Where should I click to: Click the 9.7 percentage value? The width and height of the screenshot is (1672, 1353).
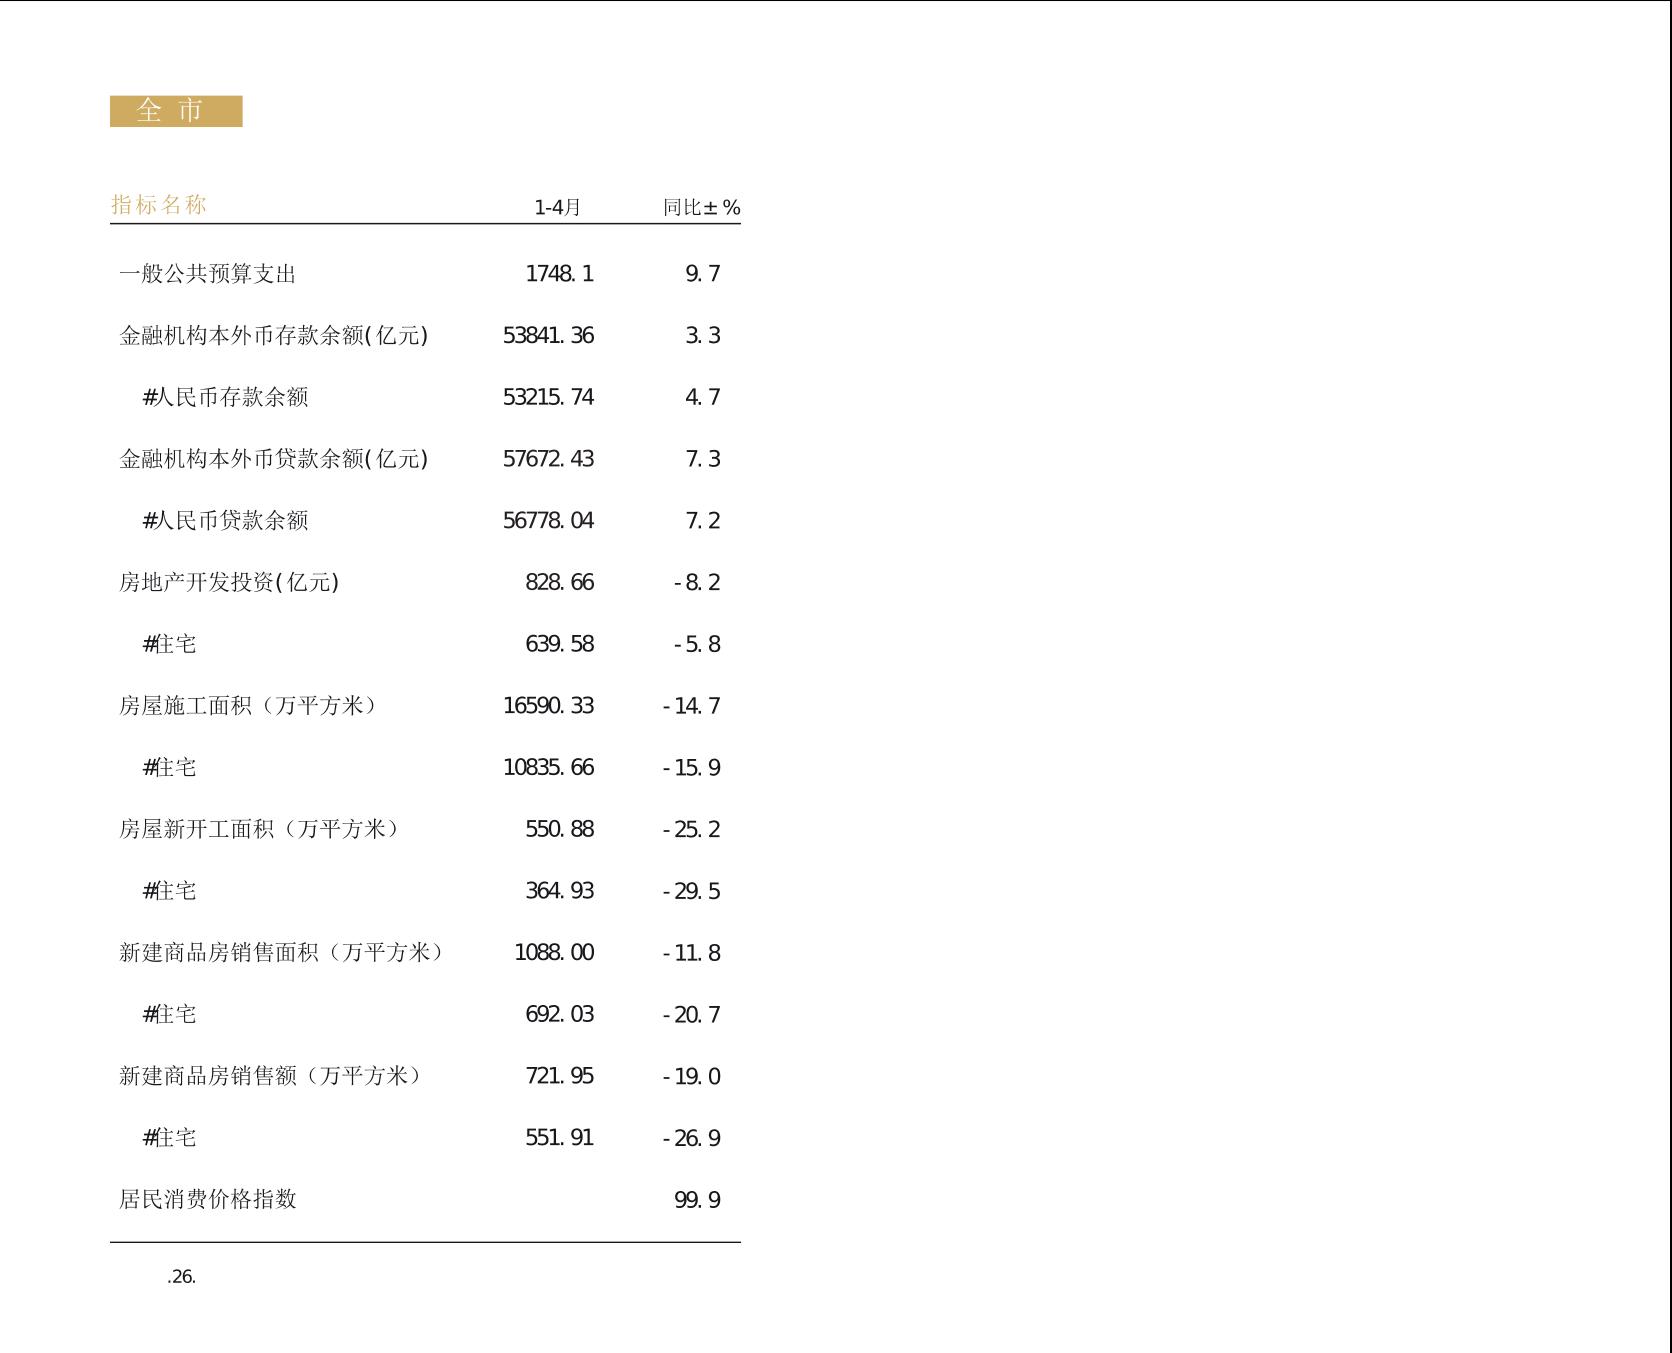(x=703, y=274)
